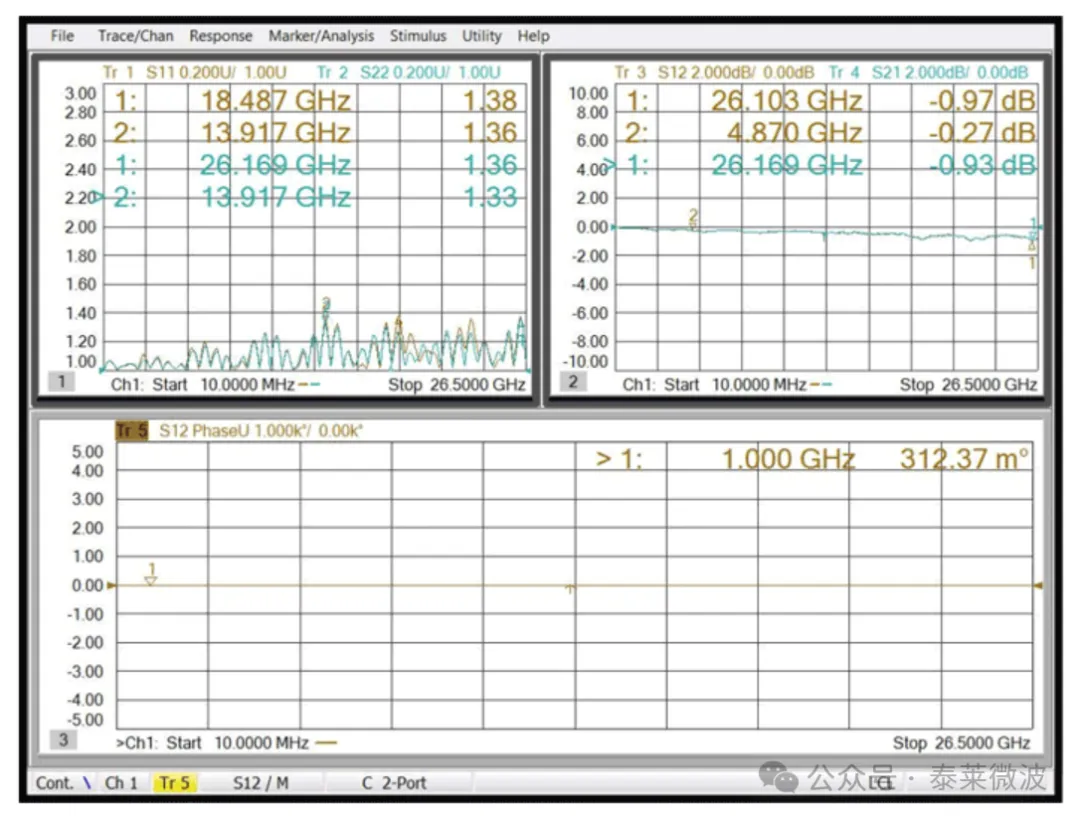The width and height of the screenshot is (1080, 820).
Task: Click window 3 number box
Action: coord(62,740)
